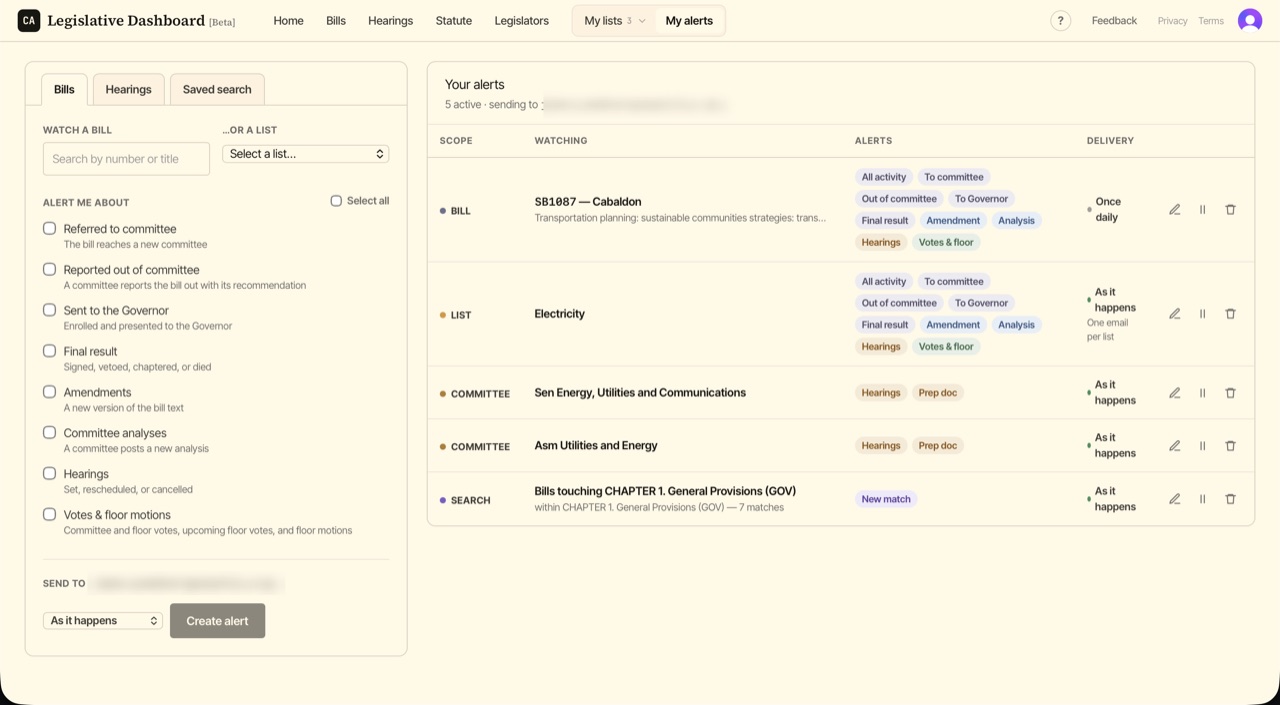Click the Once daily delivery text
Screen dimensions: 1280x705
[x=1108, y=209]
